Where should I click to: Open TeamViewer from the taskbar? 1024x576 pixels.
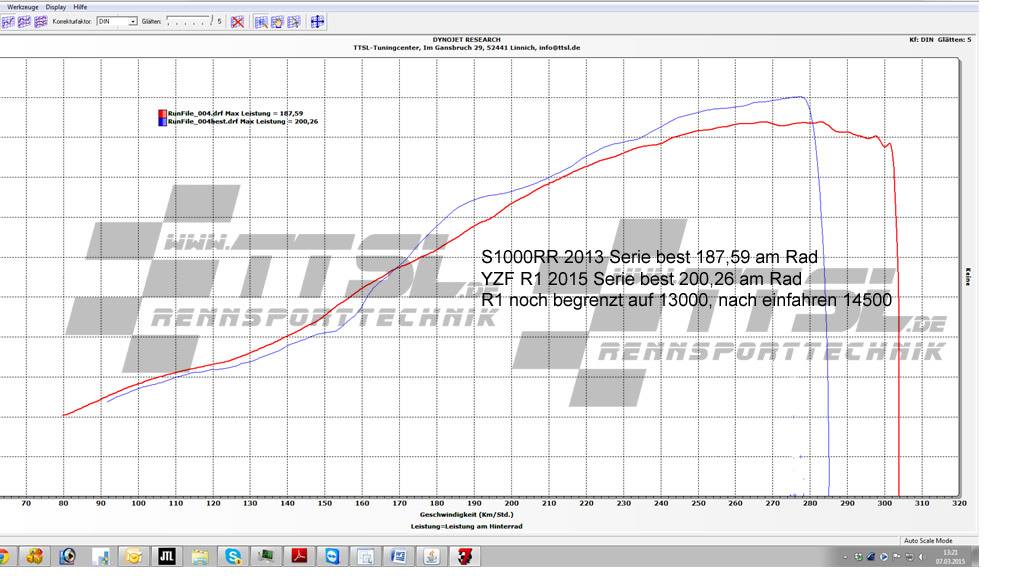pos(332,556)
